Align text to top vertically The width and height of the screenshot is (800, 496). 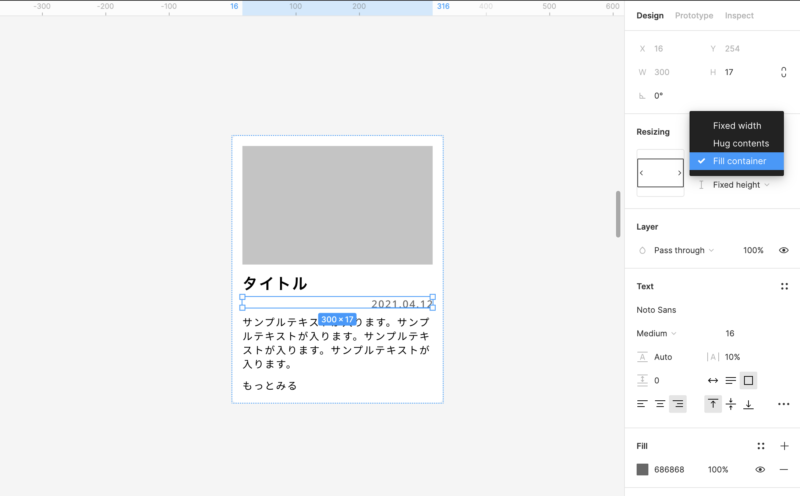[713, 404]
